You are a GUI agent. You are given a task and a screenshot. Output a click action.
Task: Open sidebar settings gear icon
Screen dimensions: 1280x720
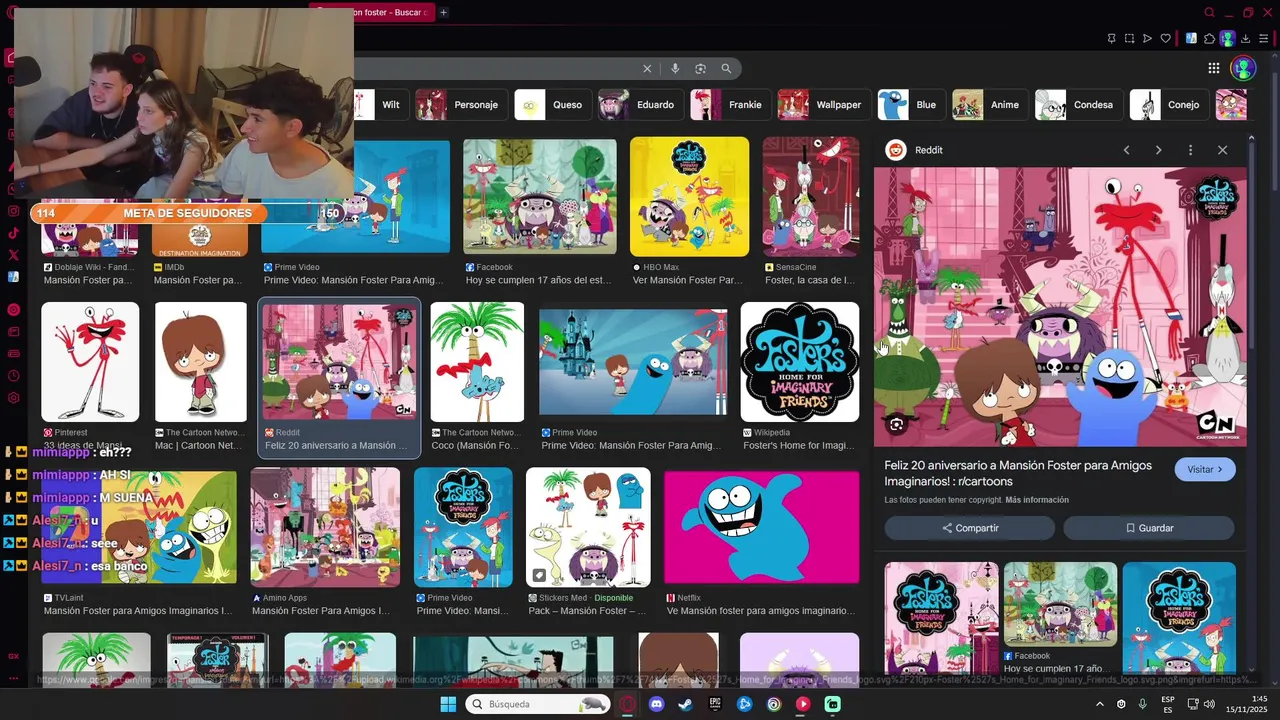click(14, 398)
